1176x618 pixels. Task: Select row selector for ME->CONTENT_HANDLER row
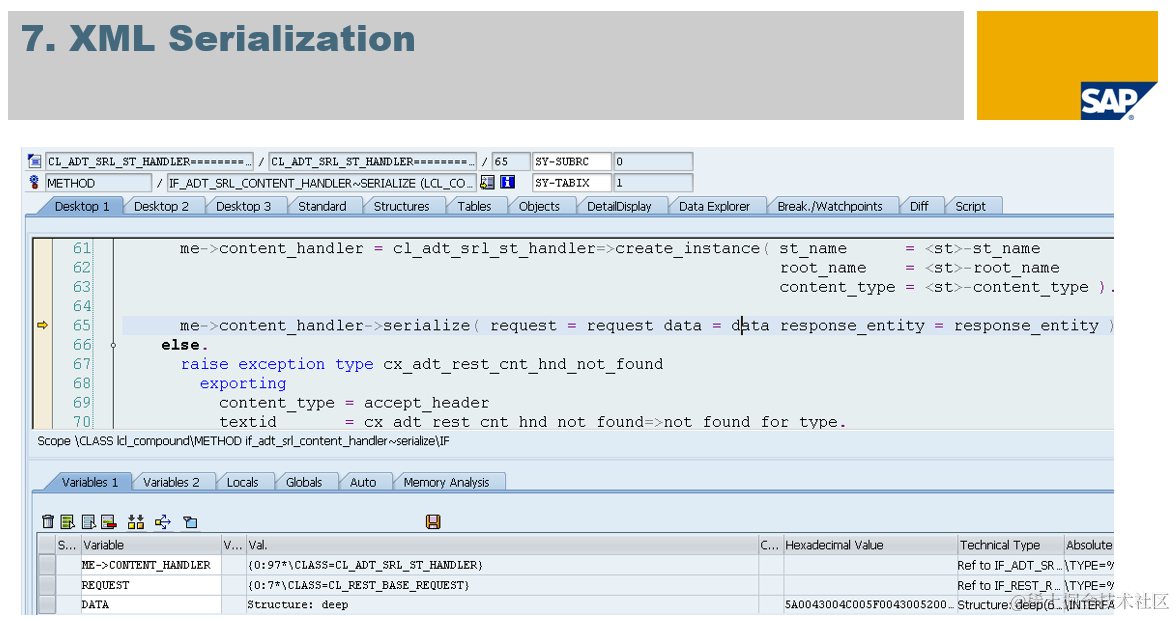pos(47,566)
